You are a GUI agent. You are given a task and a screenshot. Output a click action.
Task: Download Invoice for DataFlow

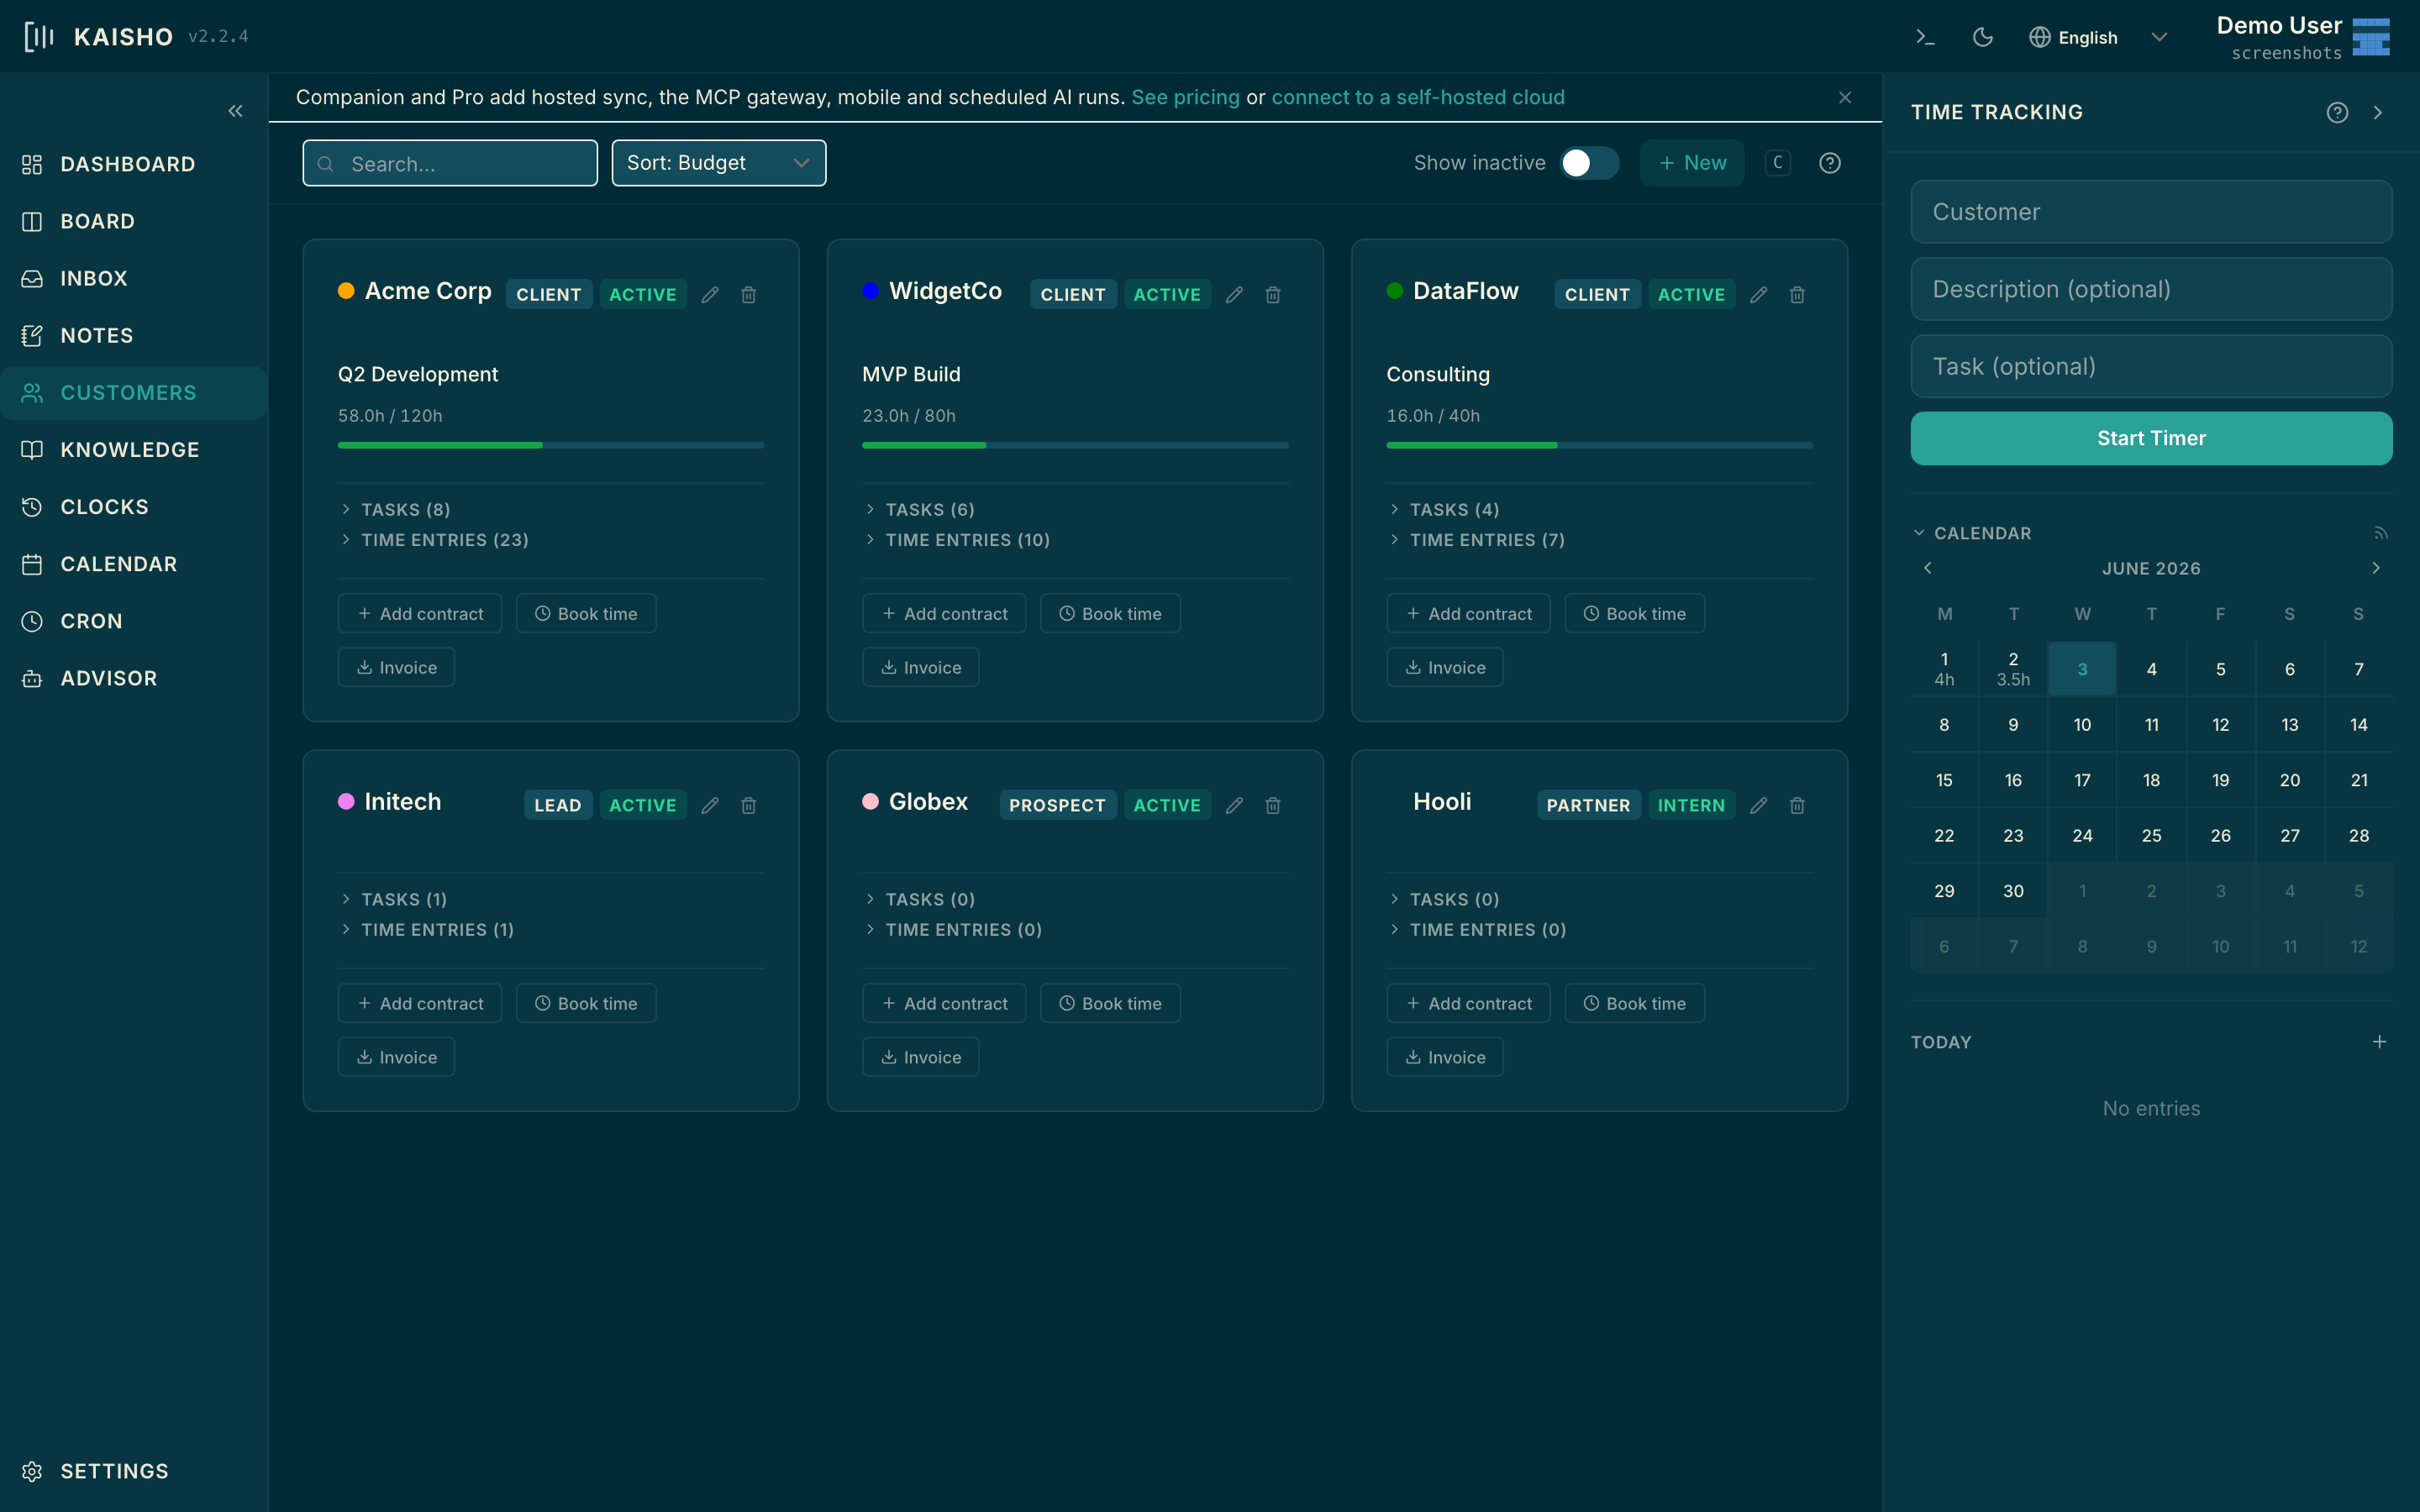point(1445,667)
